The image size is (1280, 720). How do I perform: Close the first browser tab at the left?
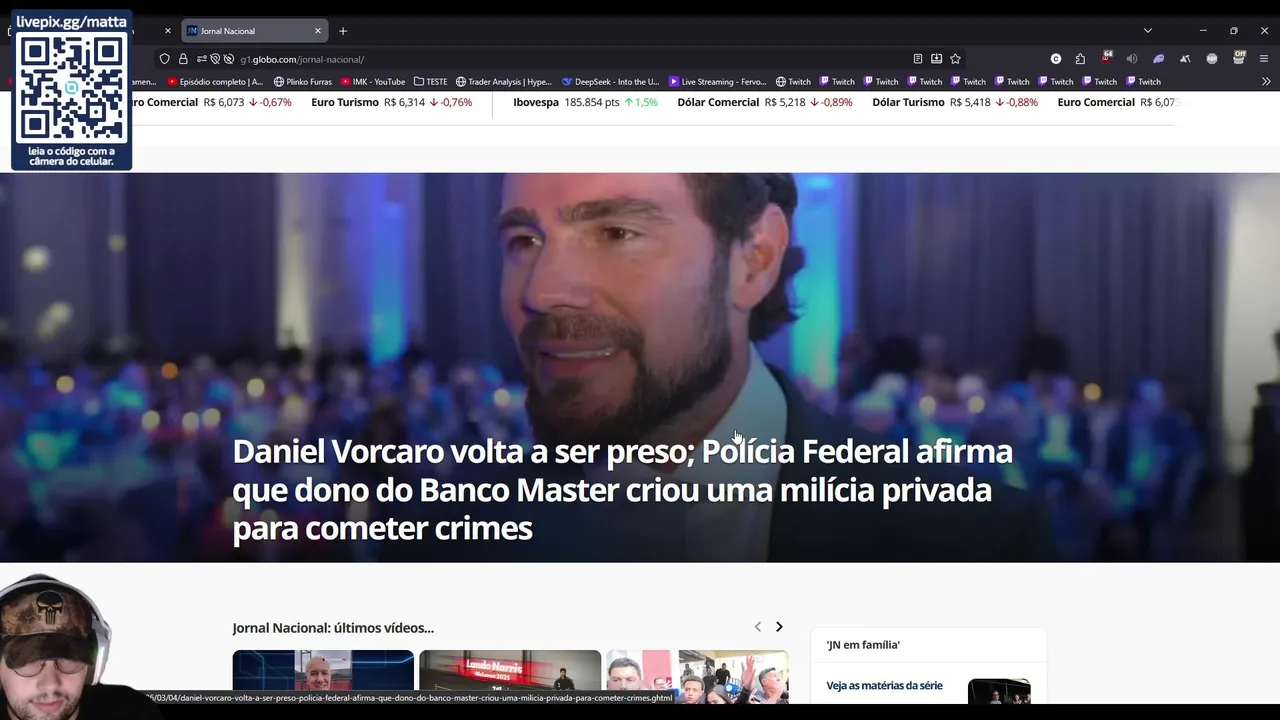point(167,31)
